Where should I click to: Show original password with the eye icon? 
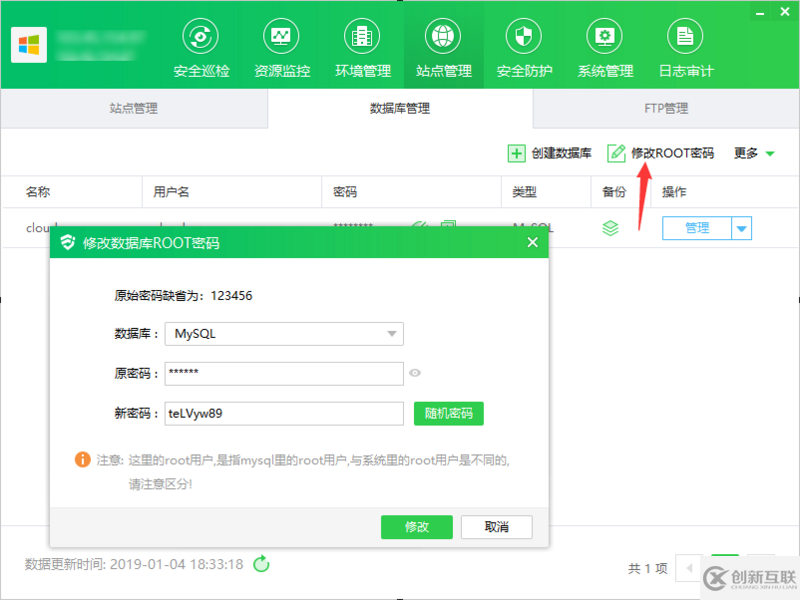click(415, 373)
